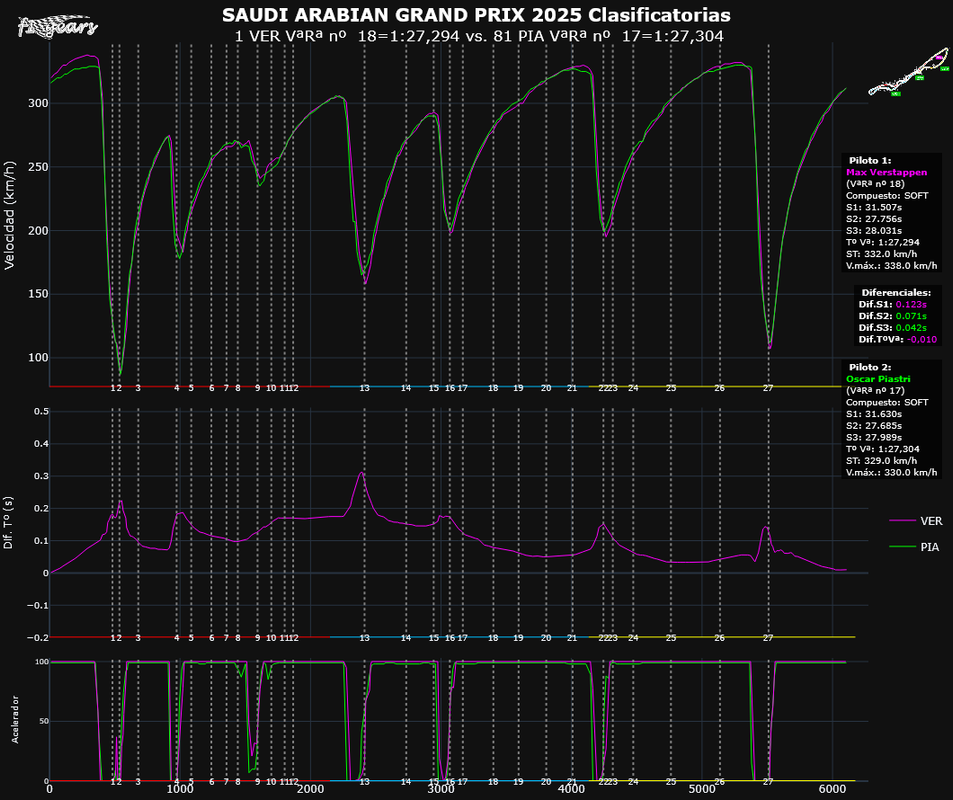This screenshot has width=953, height=800.
Task: Click 'S2: 27.685s' sector time
Action: click(x=873, y=426)
